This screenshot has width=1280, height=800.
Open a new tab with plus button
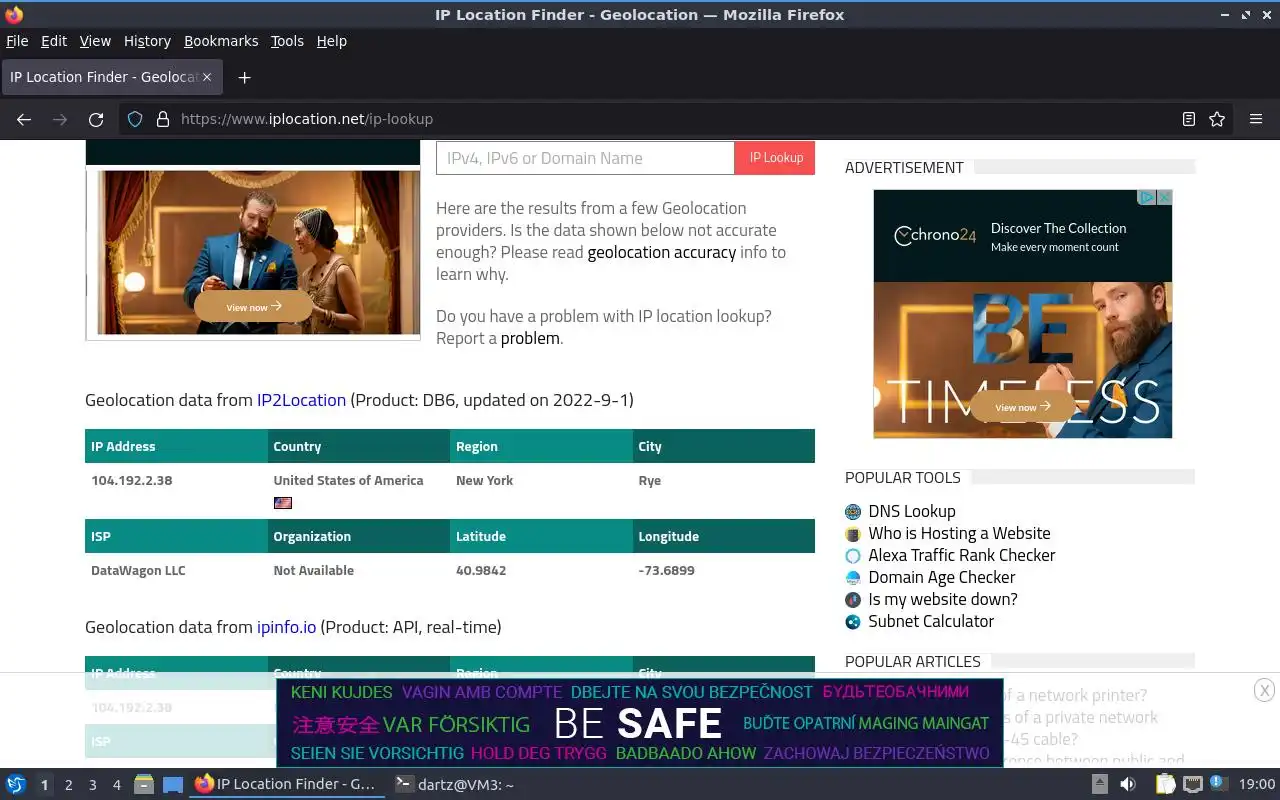click(244, 77)
